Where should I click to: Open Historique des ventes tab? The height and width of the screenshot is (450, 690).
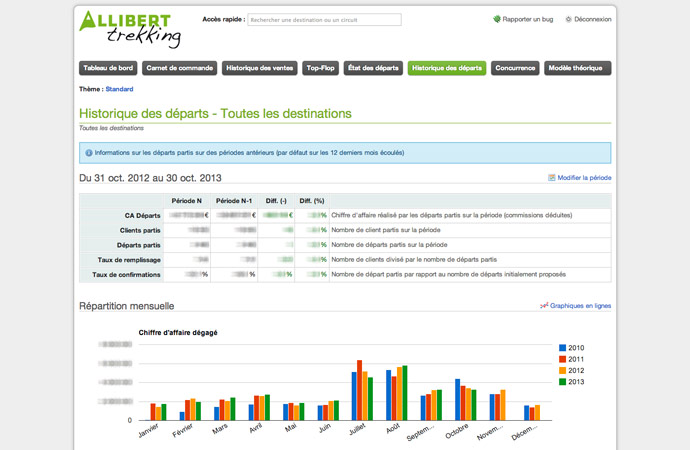(259, 68)
